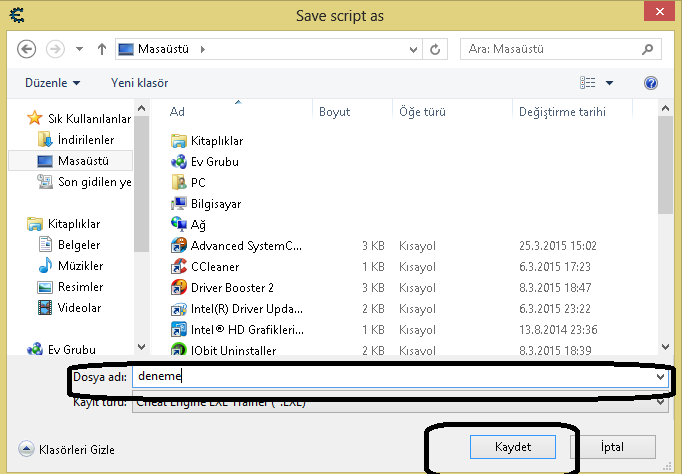Select the Intel HD Grafikleri shortcut icon

[x=178, y=330]
